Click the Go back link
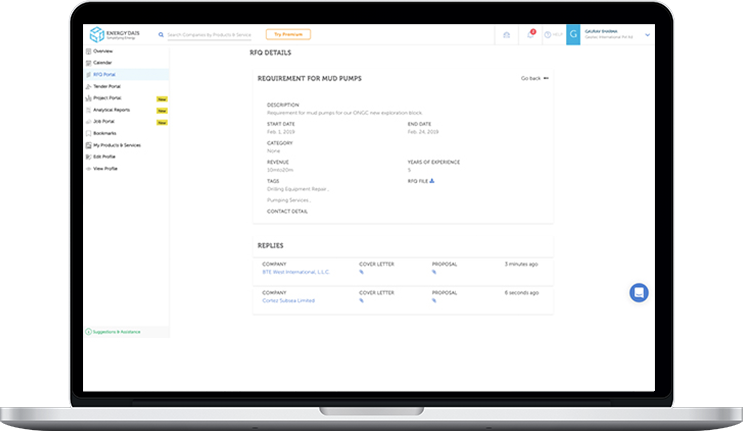 535,78
